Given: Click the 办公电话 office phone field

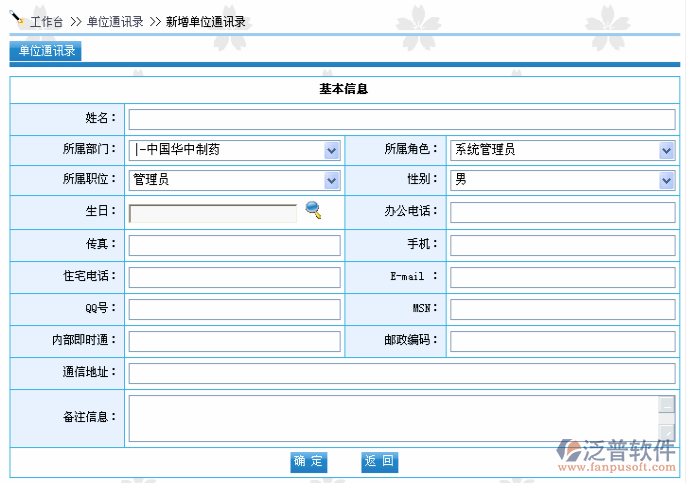Looking at the screenshot, I should (562, 213).
